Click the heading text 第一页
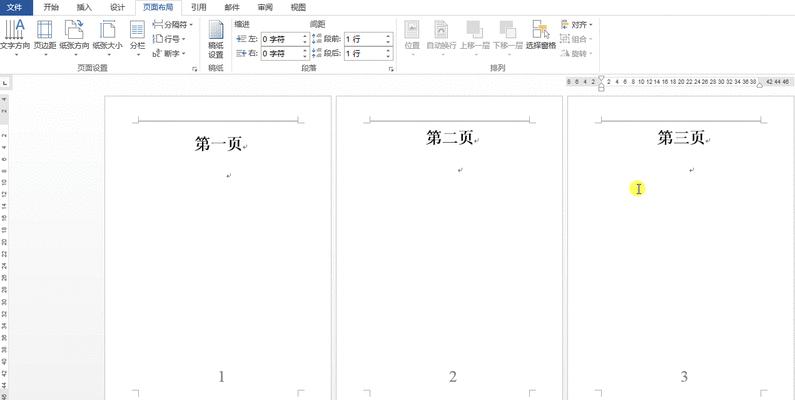The width and height of the screenshot is (795, 400). (218, 144)
